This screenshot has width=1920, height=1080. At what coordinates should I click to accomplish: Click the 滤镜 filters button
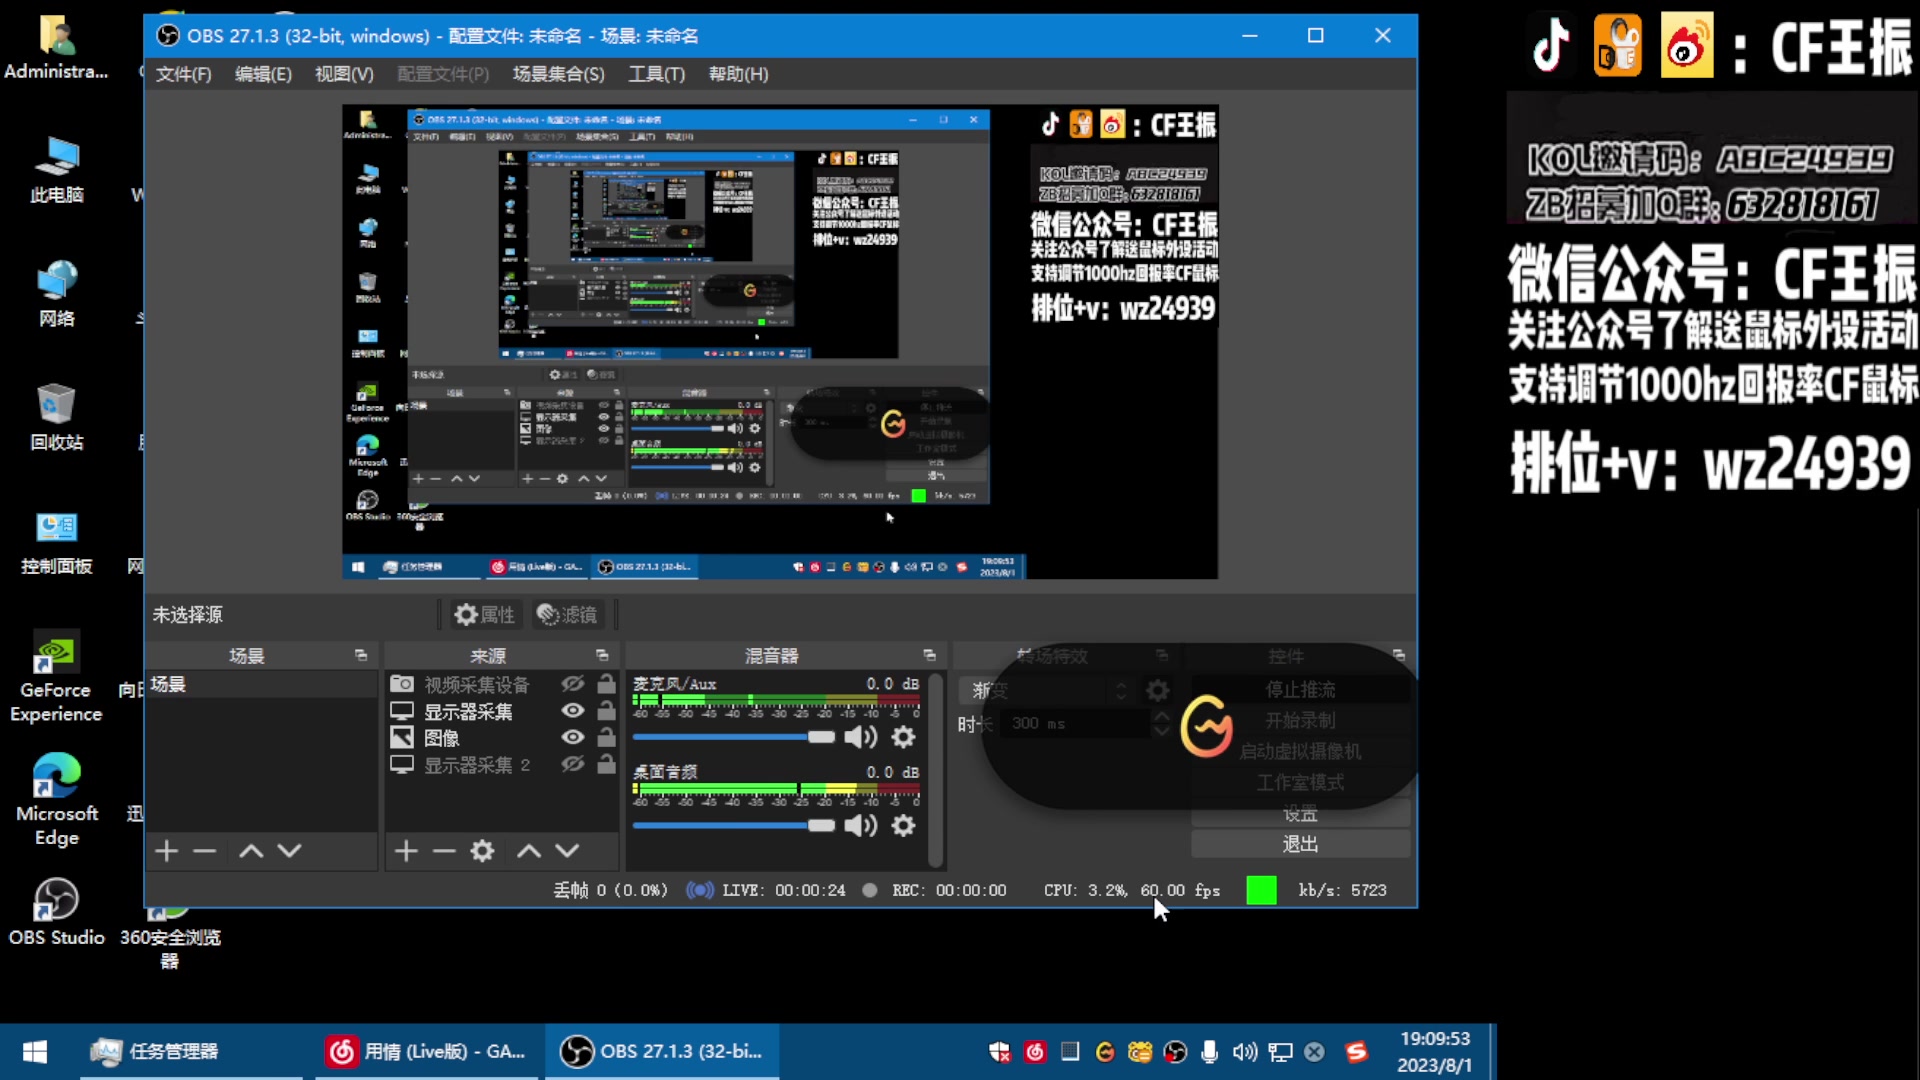pyautogui.click(x=567, y=615)
